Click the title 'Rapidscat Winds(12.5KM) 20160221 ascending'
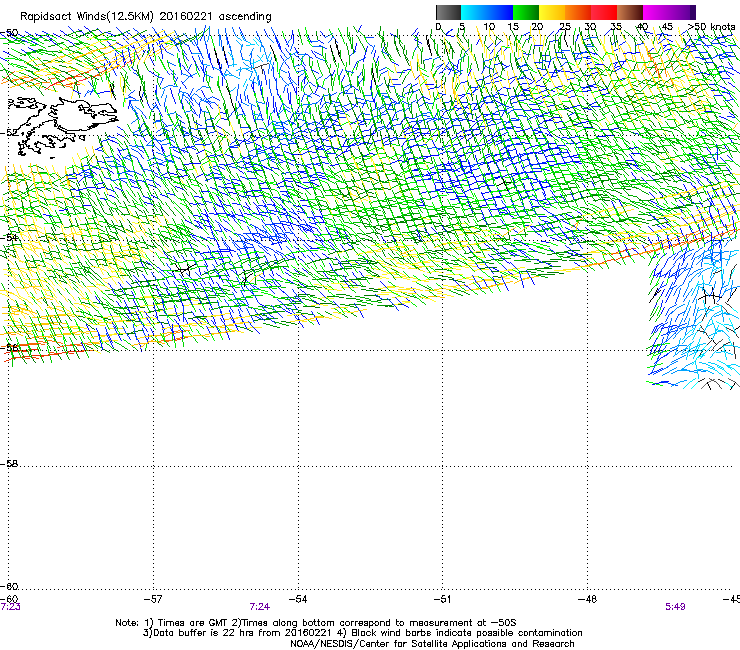The height and width of the screenshot is (650, 740). (146, 17)
